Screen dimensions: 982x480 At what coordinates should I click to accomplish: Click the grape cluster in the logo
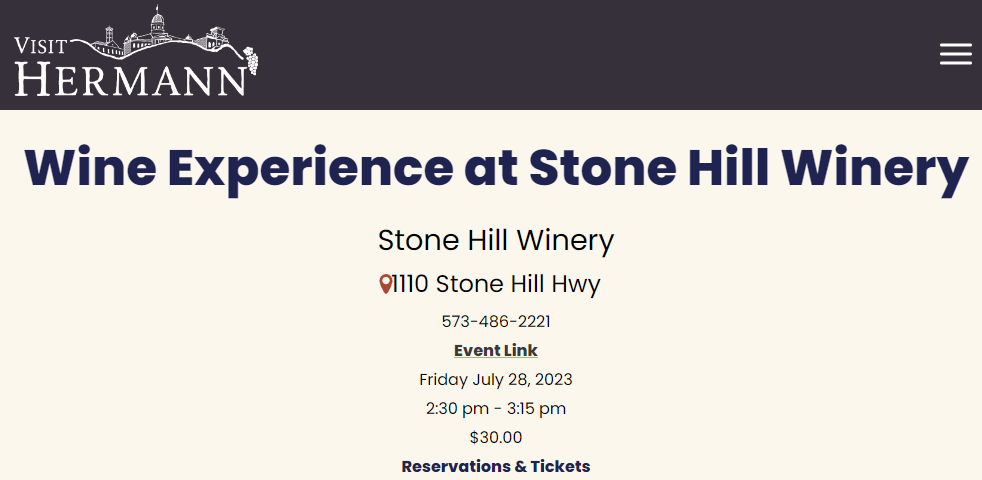click(250, 59)
